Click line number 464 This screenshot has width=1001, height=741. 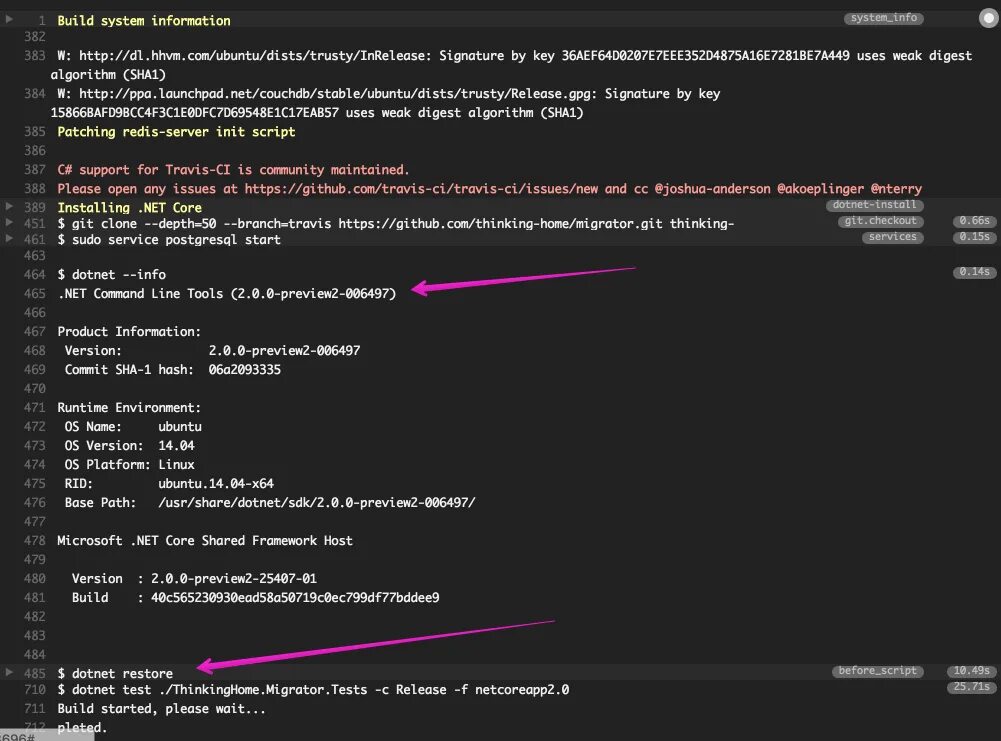[34, 274]
